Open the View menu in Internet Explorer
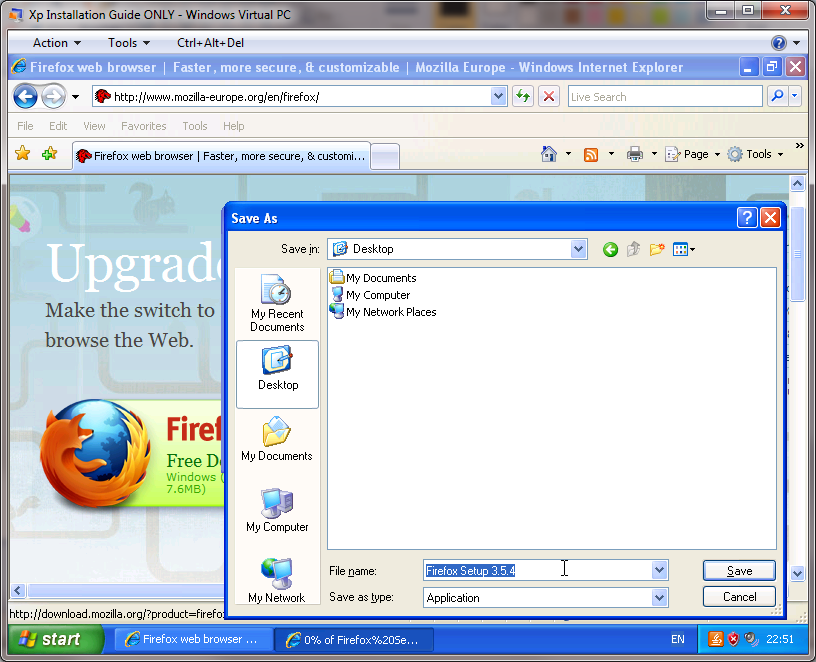The height and width of the screenshot is (662, 816). [94, 126]
